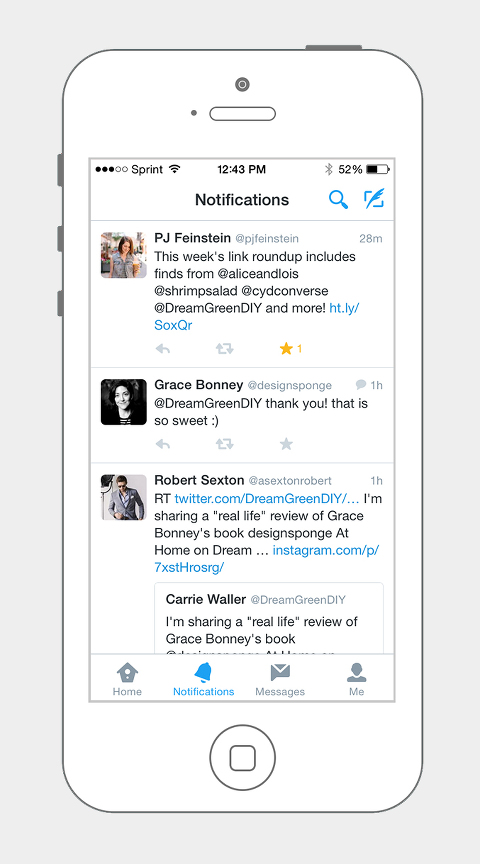Retweet Grace Bonney's thank you tweet
The width and height of the screenshot is (480, 864).
click(x=224, y=444)
